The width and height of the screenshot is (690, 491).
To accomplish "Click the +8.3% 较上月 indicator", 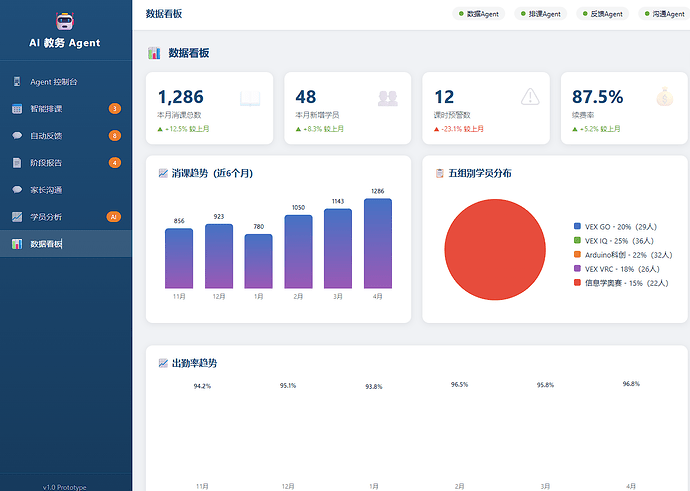I will [x=319, y=129].
